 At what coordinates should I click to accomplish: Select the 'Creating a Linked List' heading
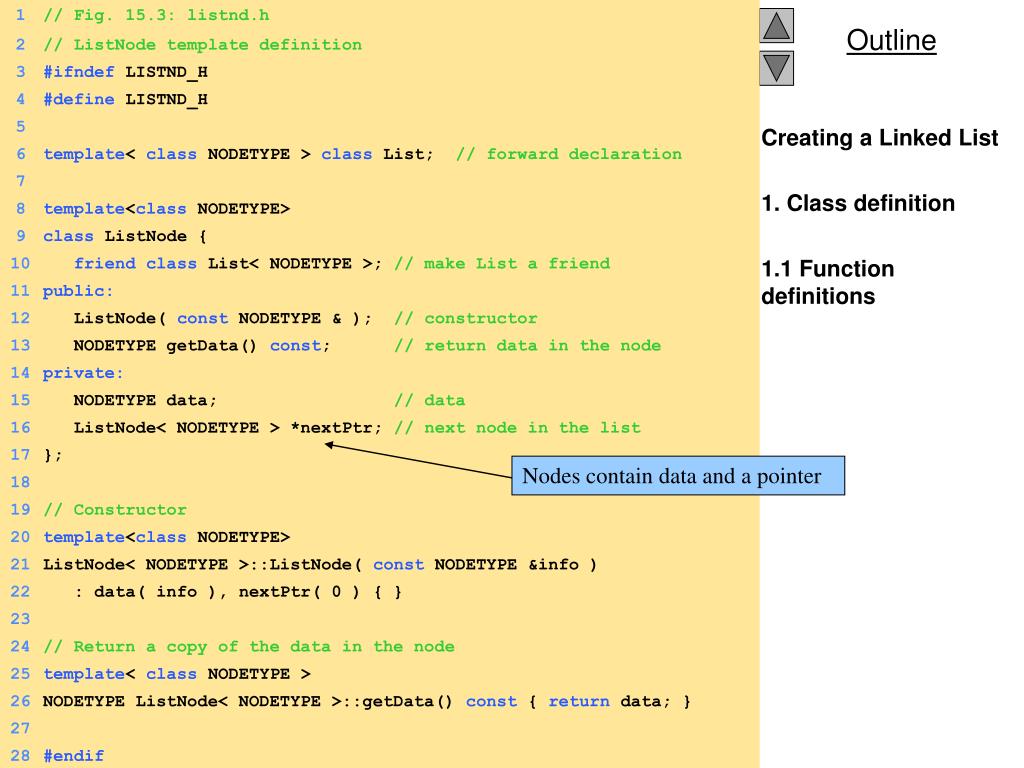879,138
